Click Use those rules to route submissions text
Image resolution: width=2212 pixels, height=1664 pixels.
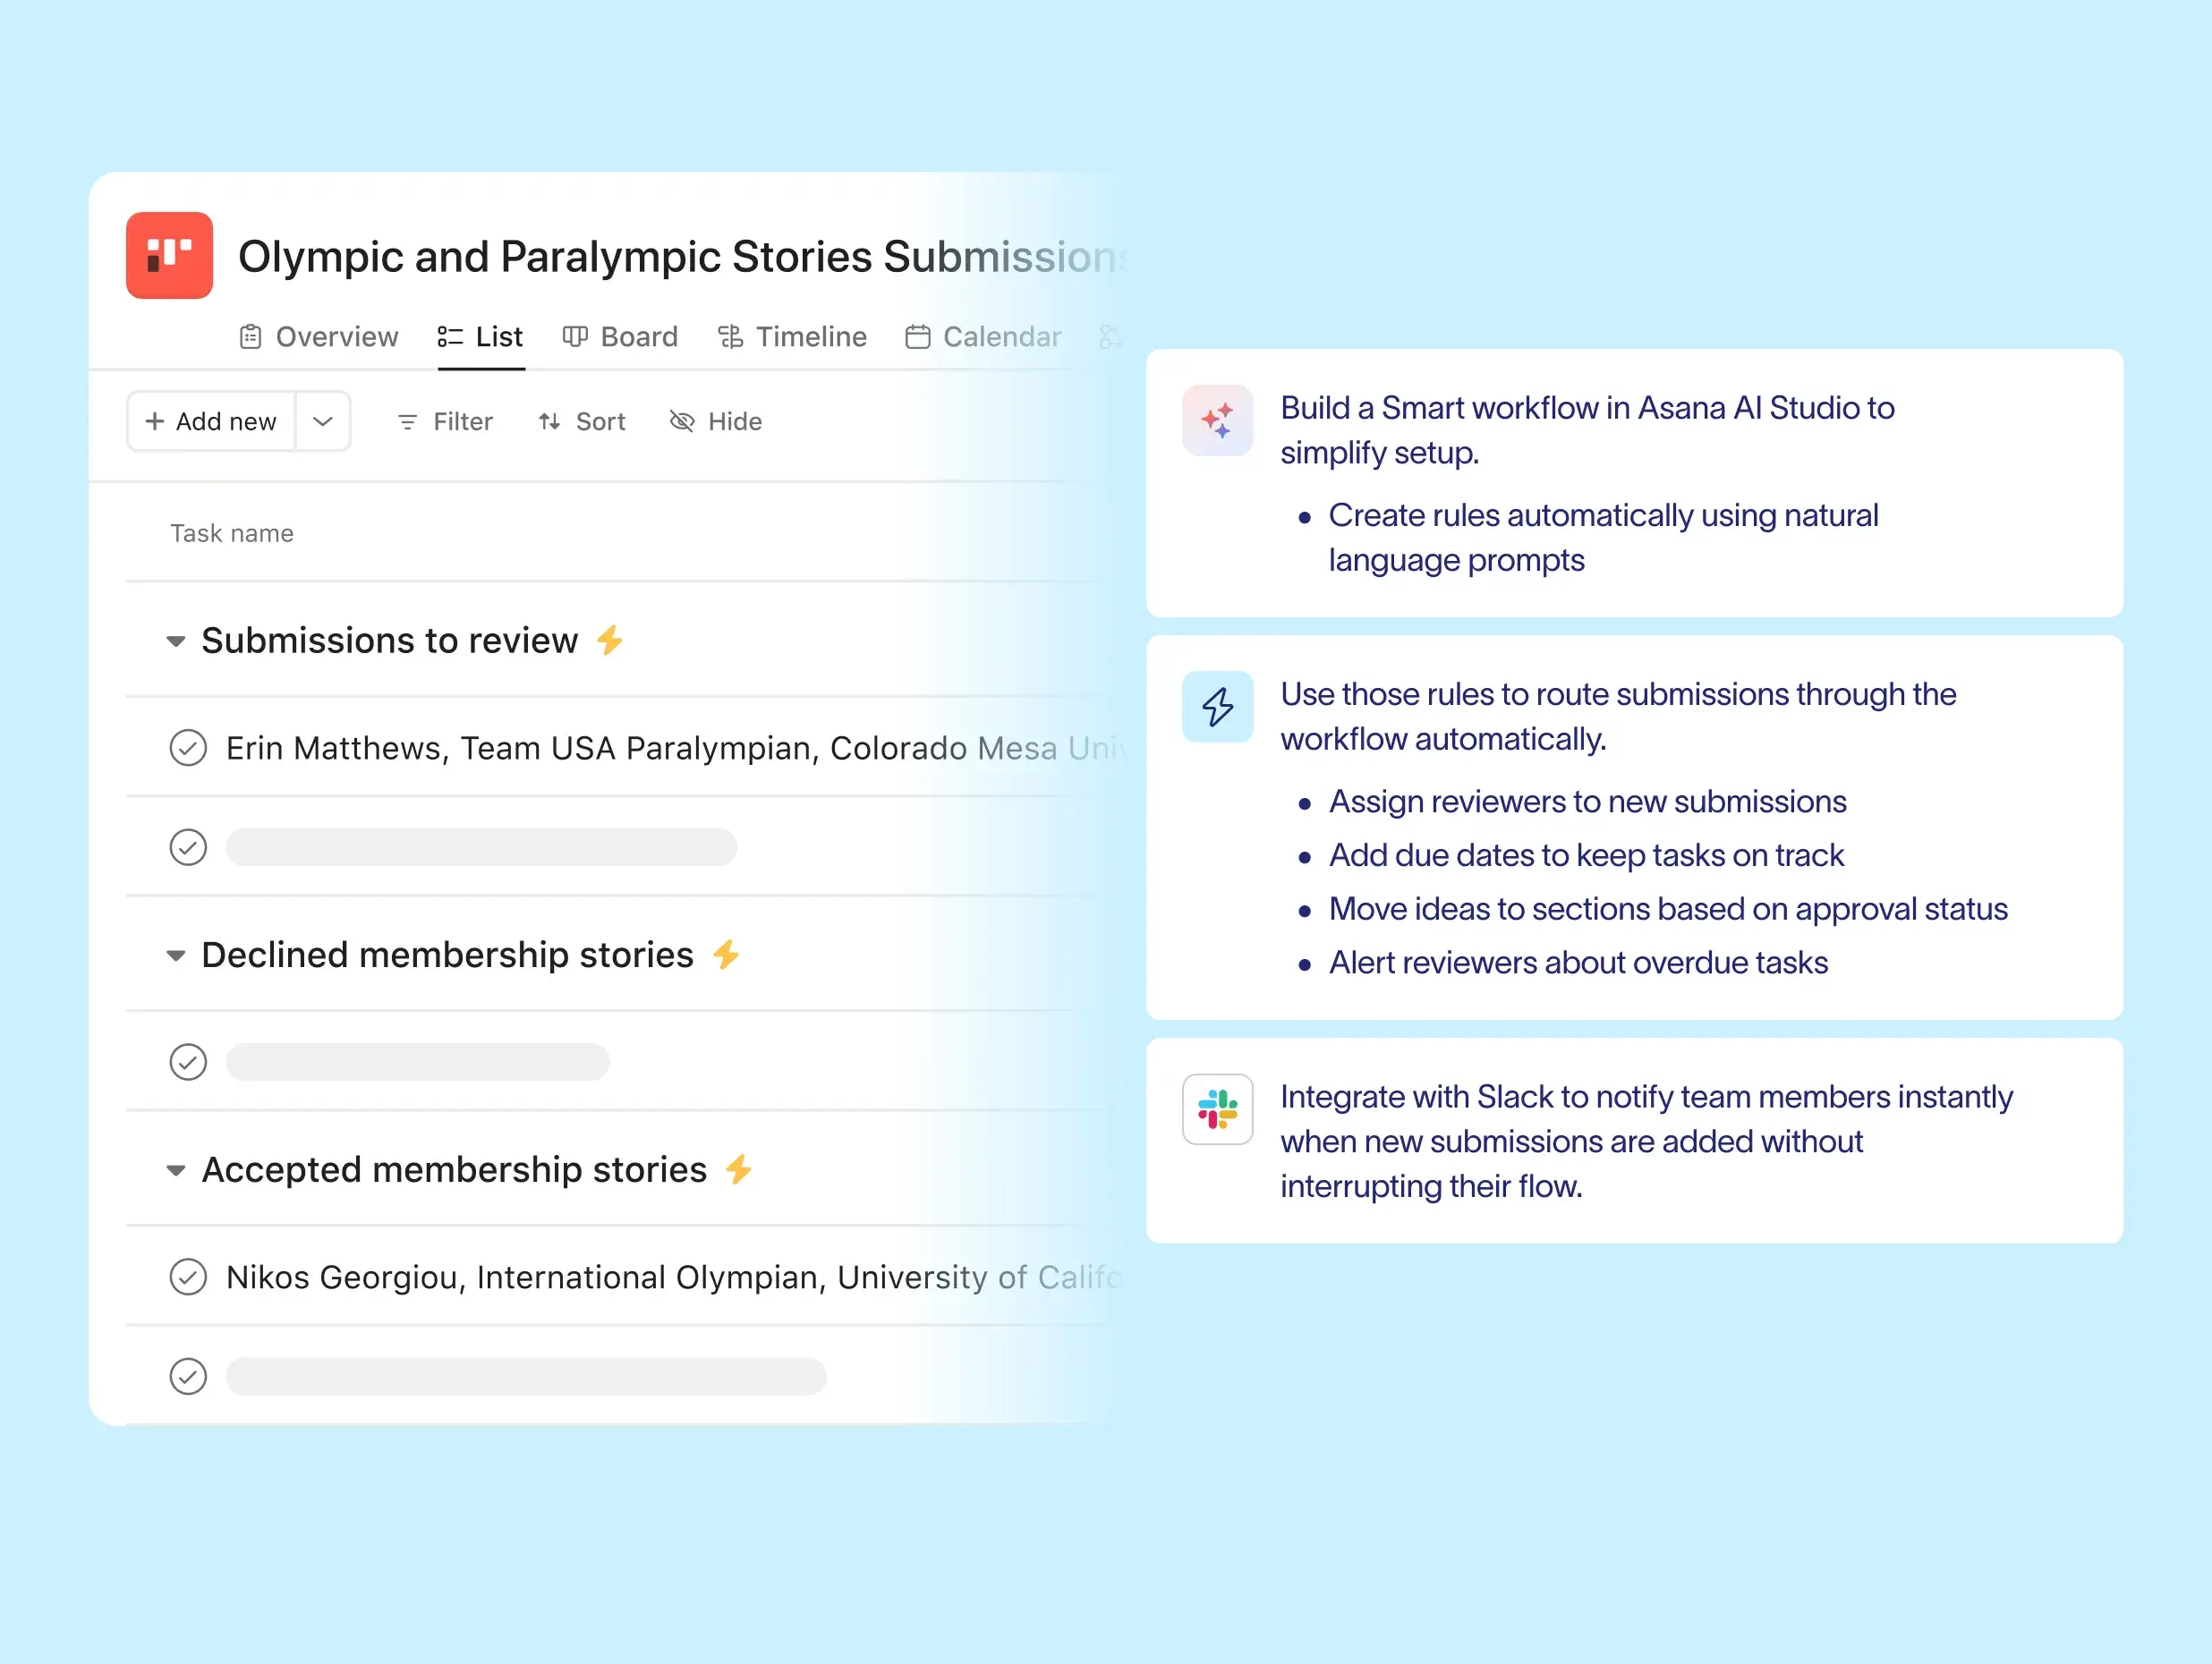click(x=1618, y=716)
